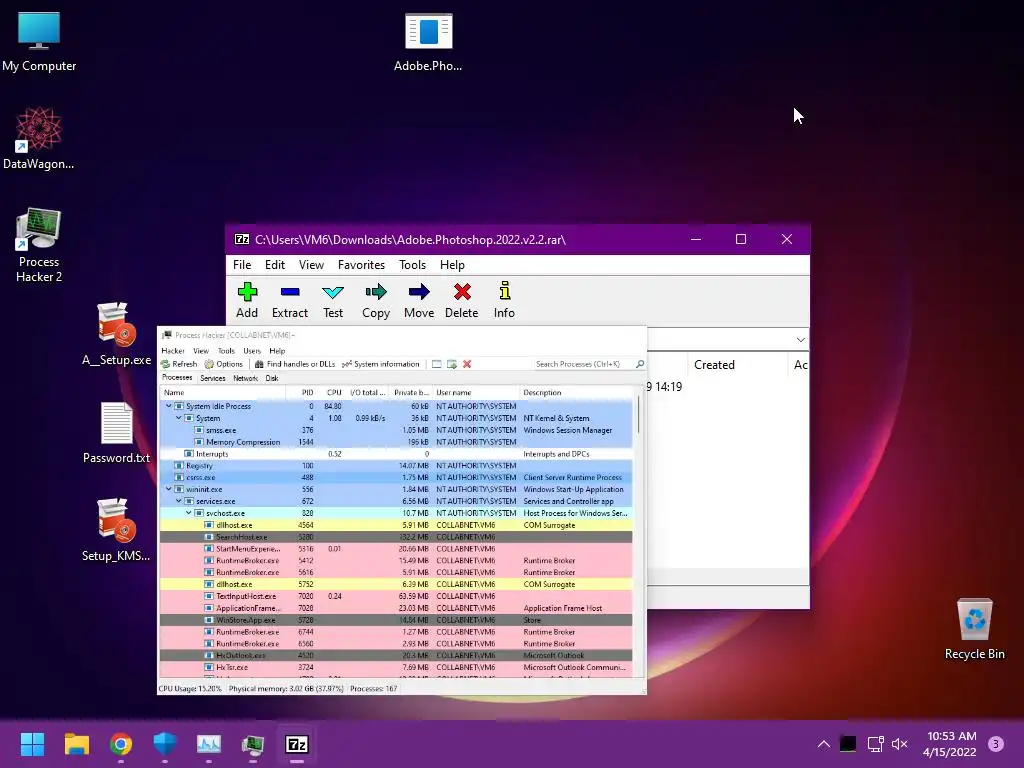Open Process Hacker Options

223,364
